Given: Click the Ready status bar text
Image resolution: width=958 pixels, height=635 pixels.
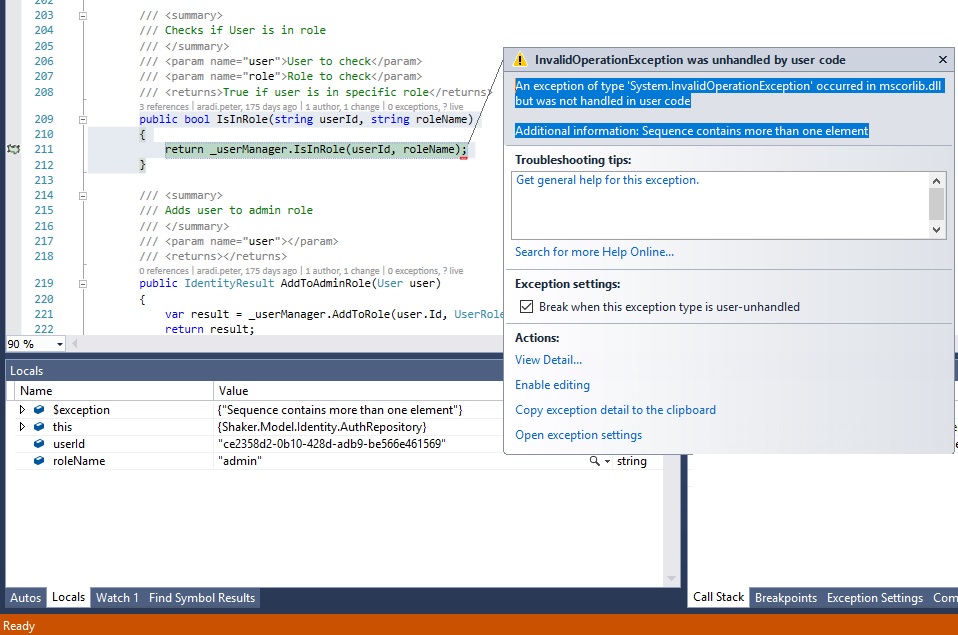Looking at the screenshot, I should 19,626.
